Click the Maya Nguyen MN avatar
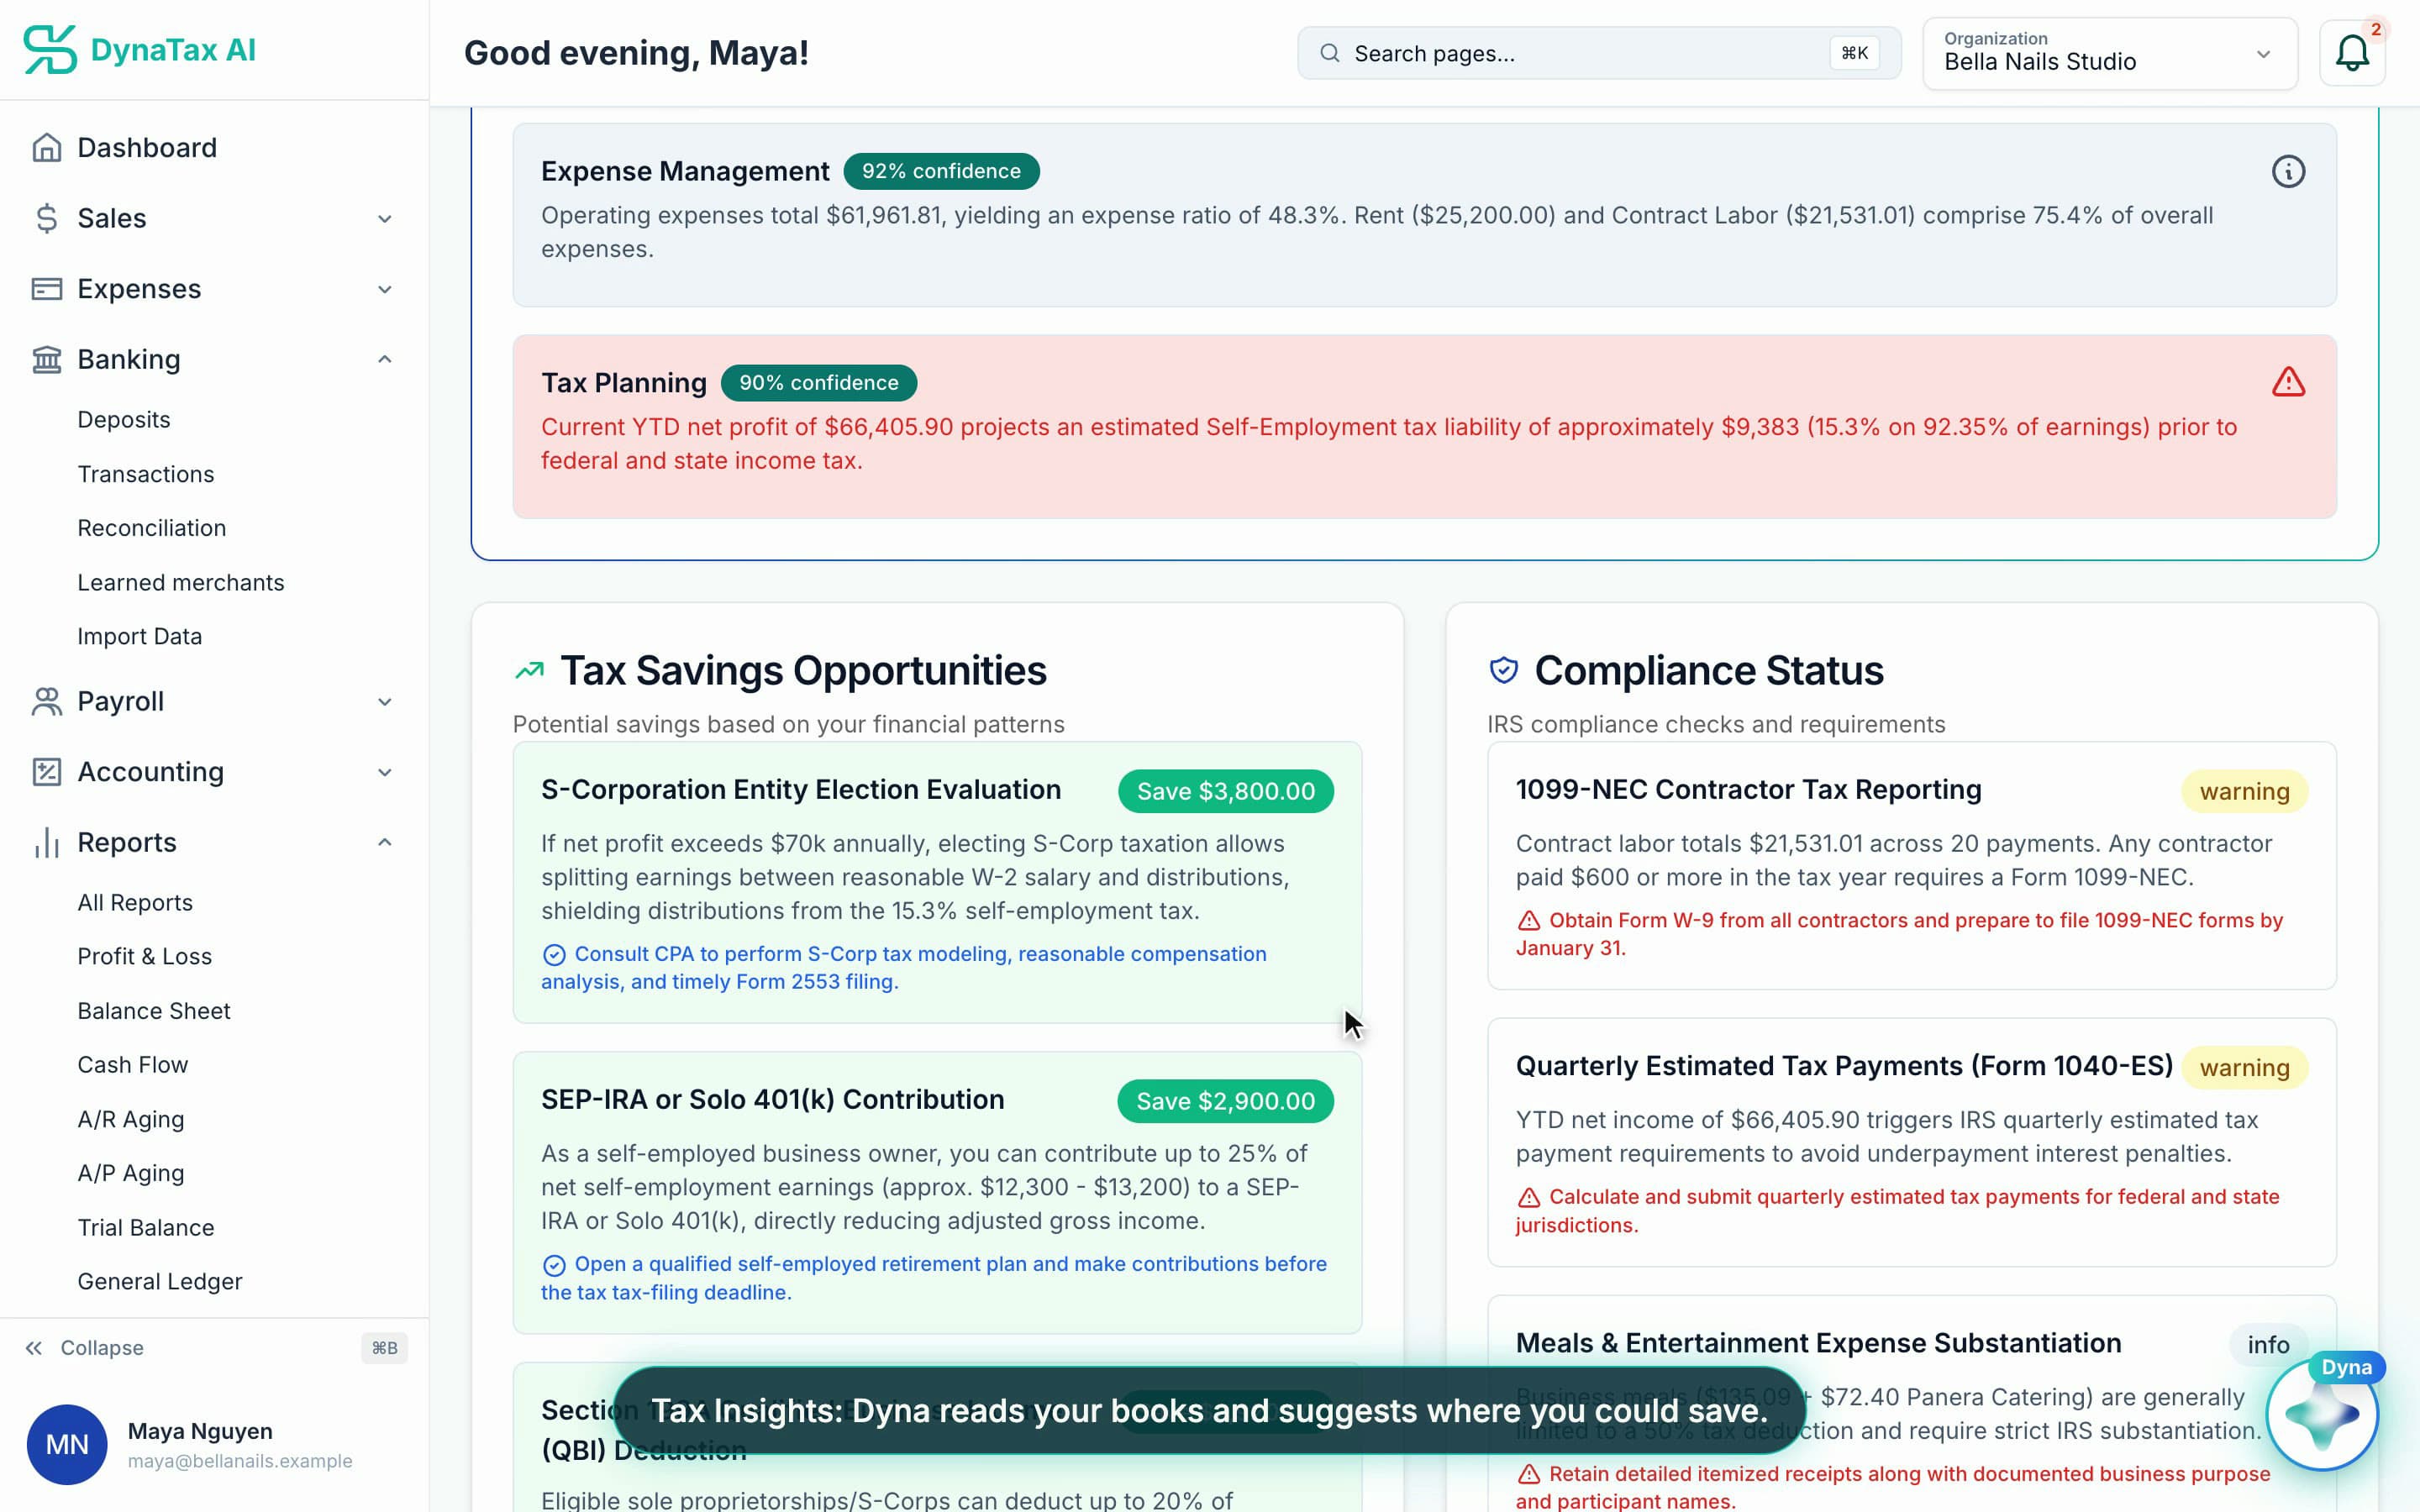The width and height of the screenshot is (2420, 1512). [x=67, y=1444]
